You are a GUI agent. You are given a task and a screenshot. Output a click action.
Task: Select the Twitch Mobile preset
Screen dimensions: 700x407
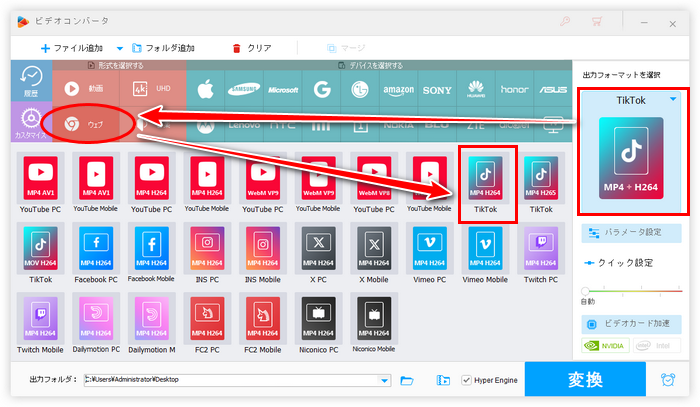pyautogui.click(x=40, y=324)
